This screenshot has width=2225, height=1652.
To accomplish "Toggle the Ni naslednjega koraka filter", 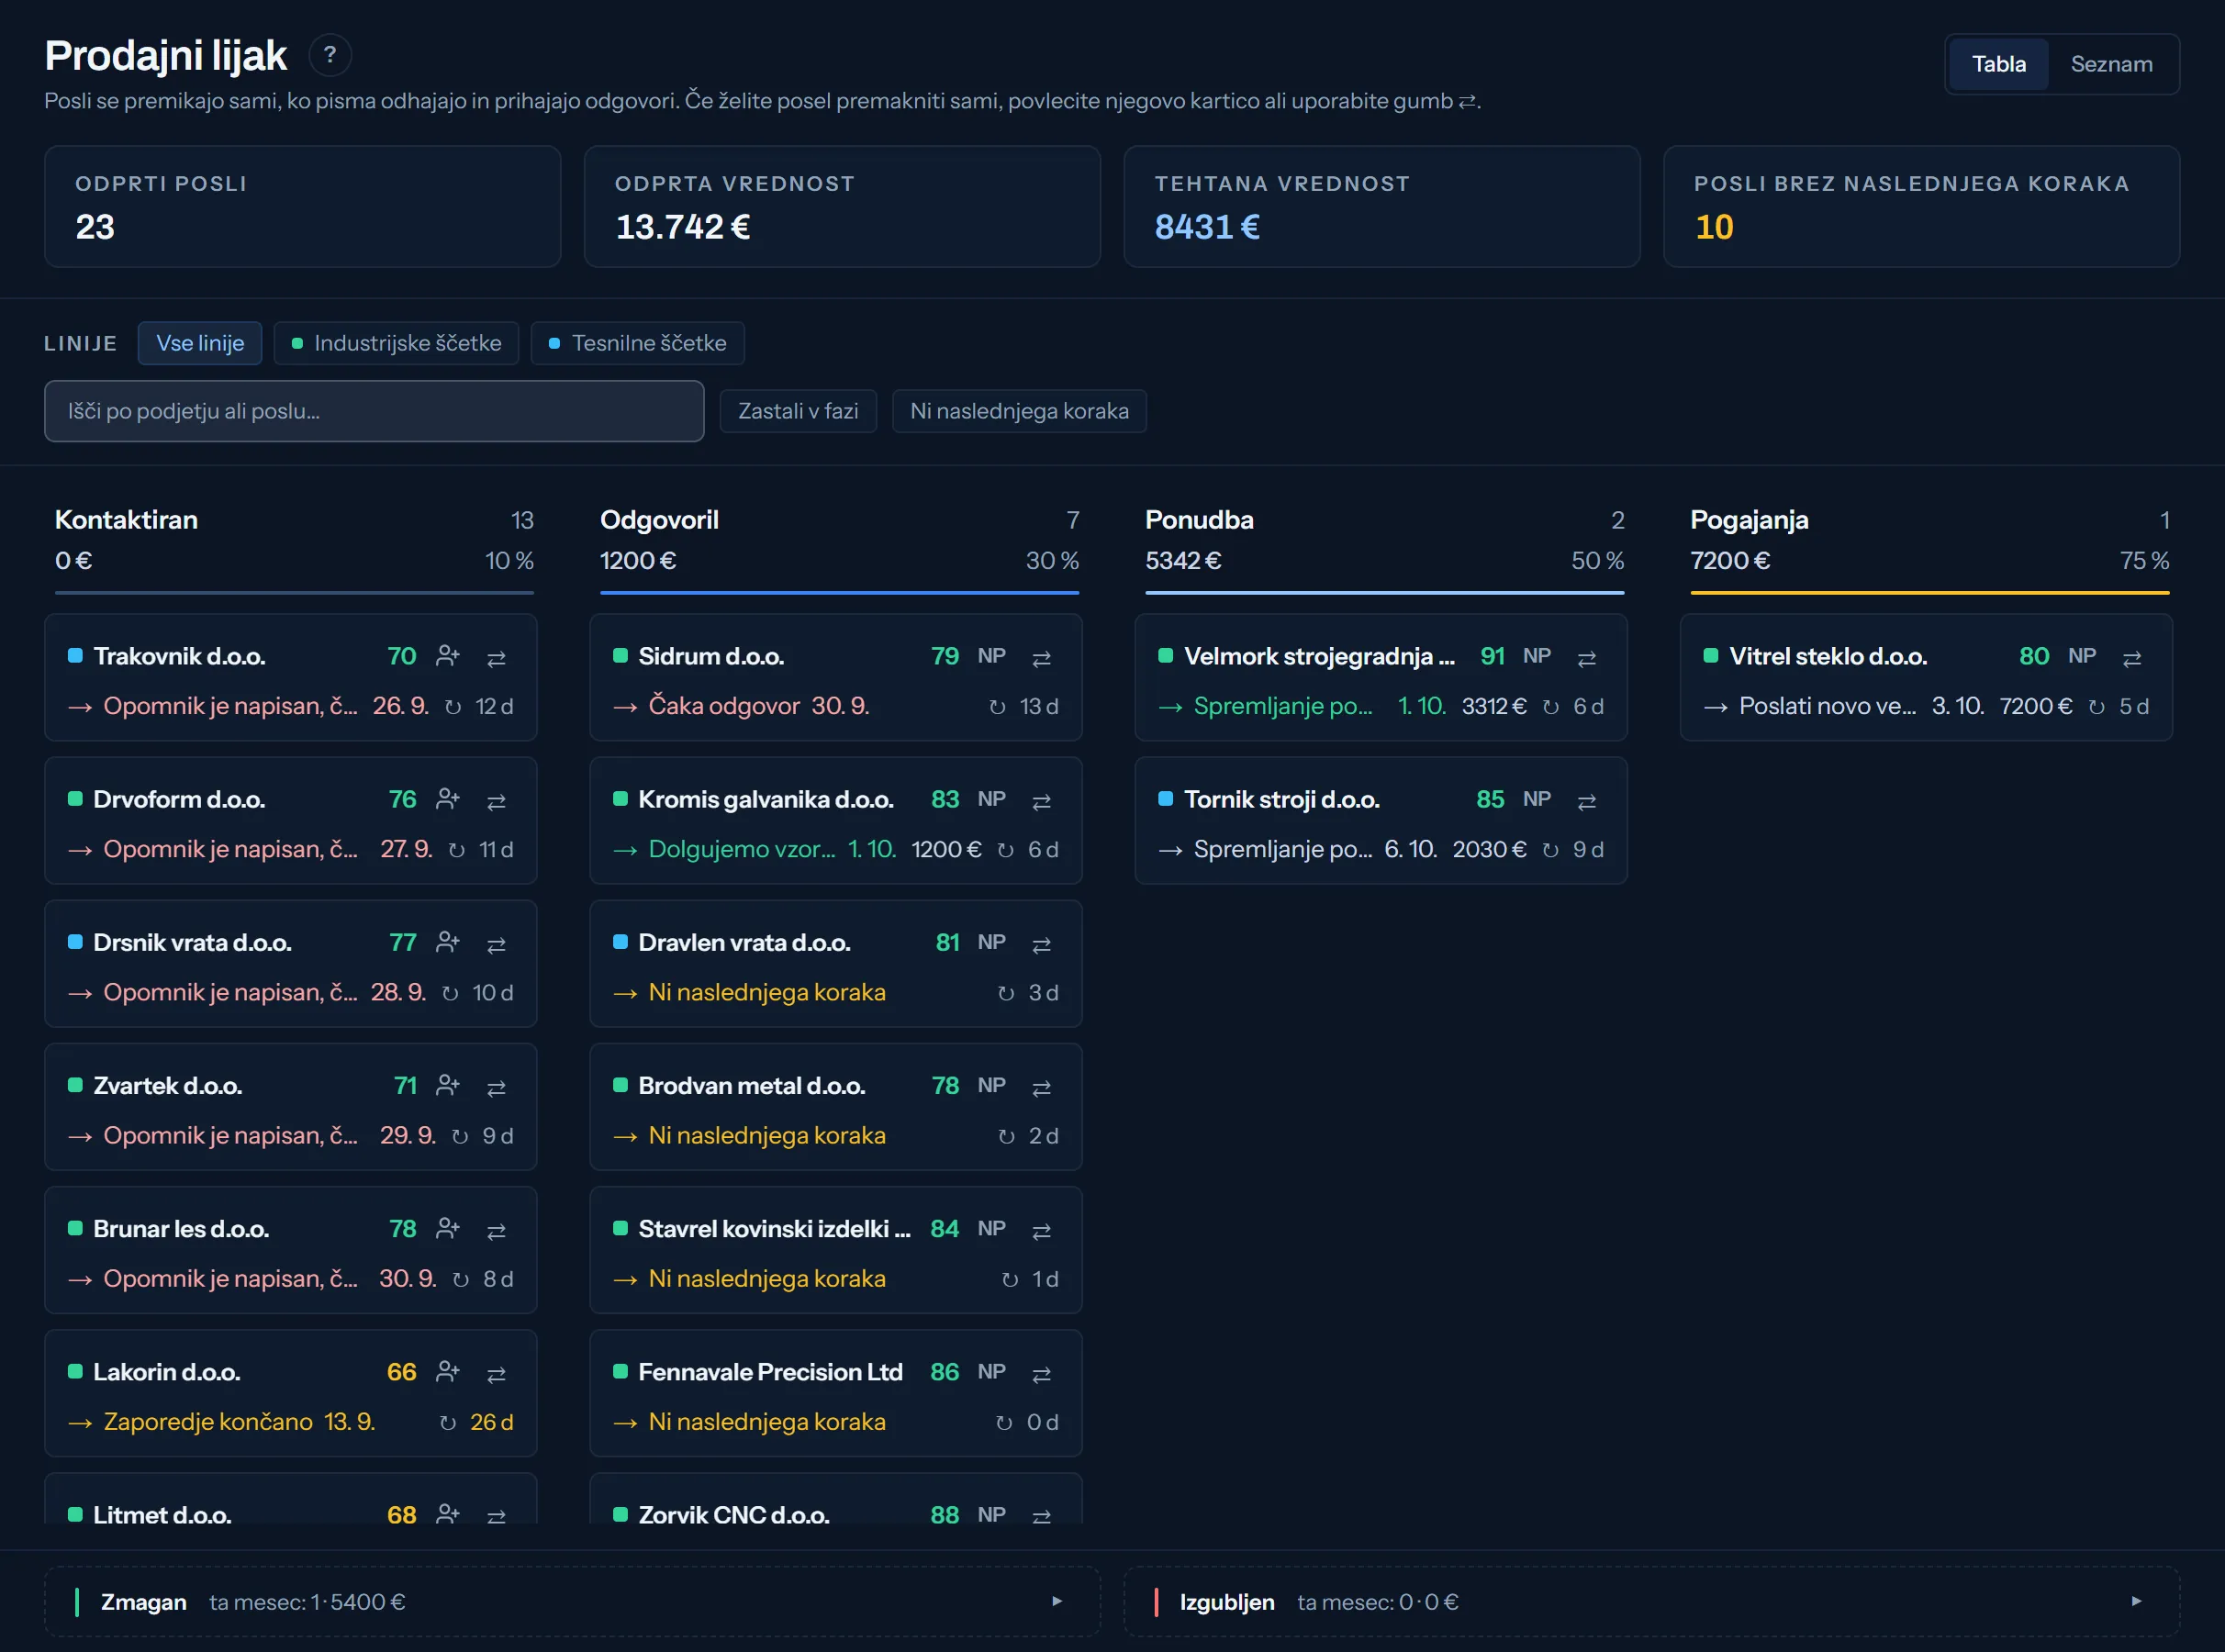I will pyautogui.click(x=1019, y=411).
